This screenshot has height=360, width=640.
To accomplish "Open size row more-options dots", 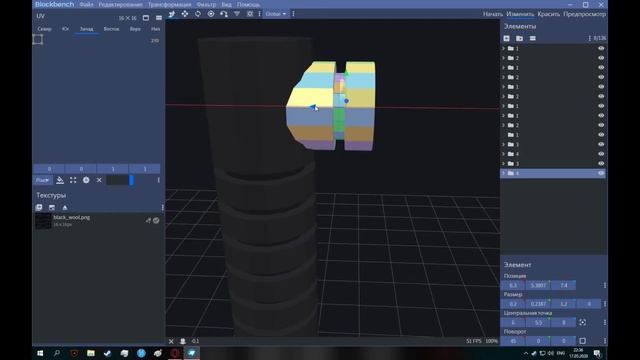I will click(x=604, y=304).
